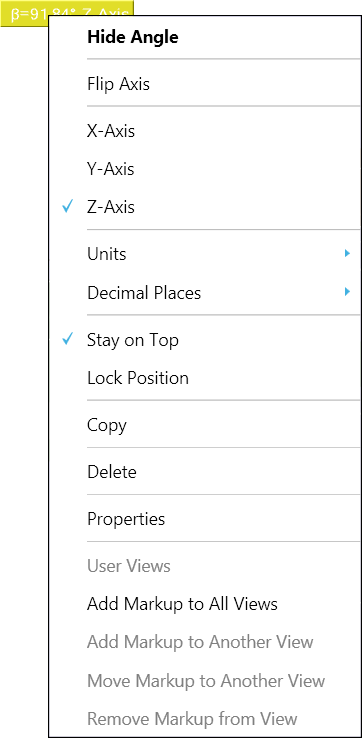
Task: Enable Lock Position for the markup
Action: [x=205, y=378]
